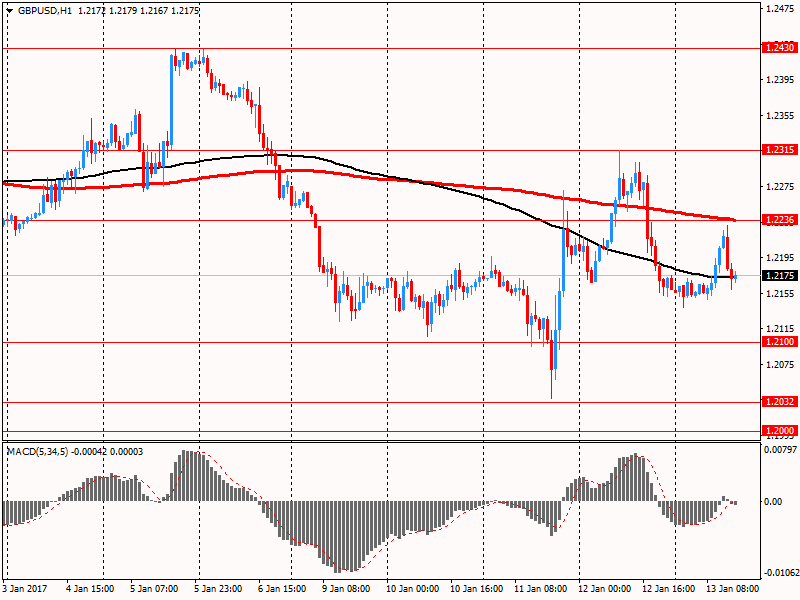Click the 12 Jan 16:00 time label
The image size is (800, 600).
[x=669, y=588]
